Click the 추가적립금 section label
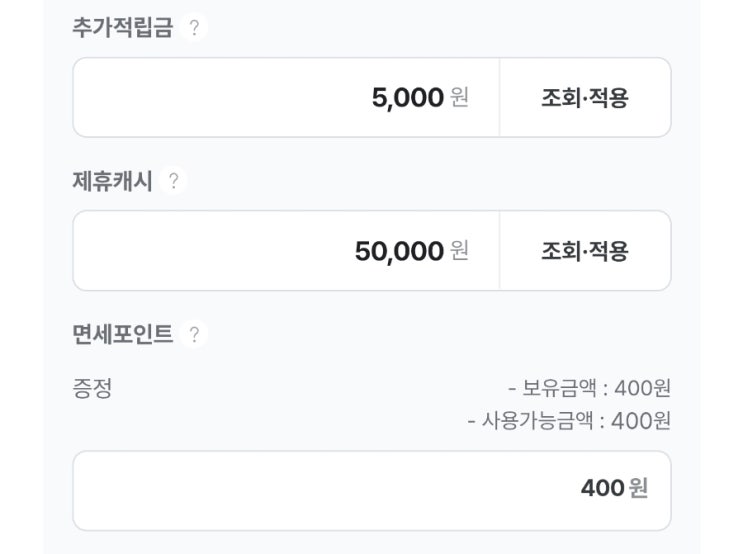Viewport: 743px width, 554px height. tap(123, 28)
